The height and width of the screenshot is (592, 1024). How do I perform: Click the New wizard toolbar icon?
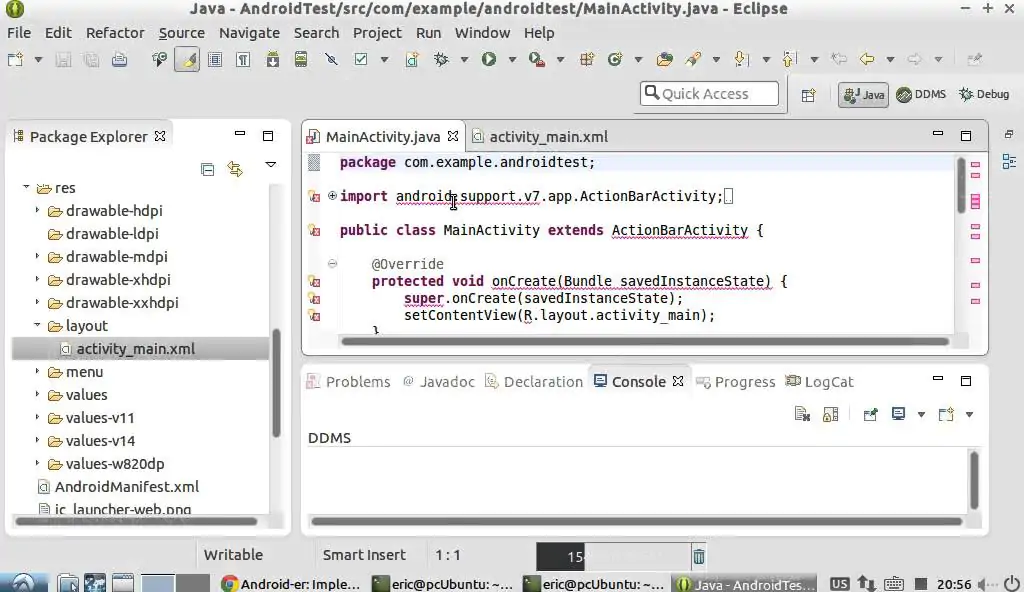pyautogui.click(x=15, y=59)
